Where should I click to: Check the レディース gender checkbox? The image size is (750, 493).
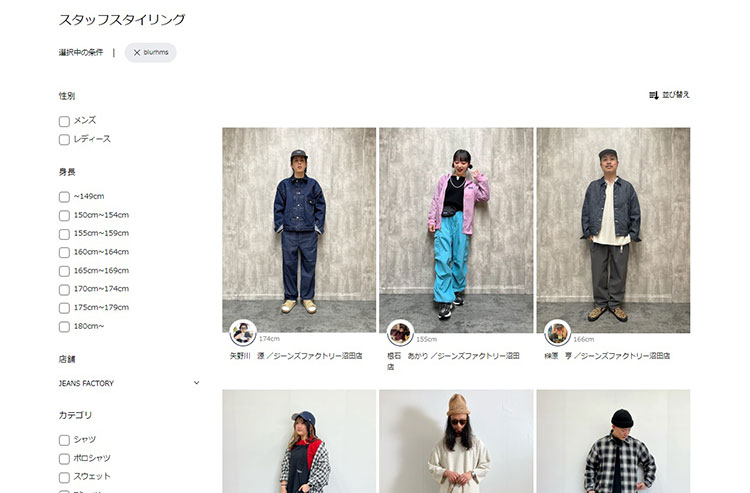(x=64, y=140)
